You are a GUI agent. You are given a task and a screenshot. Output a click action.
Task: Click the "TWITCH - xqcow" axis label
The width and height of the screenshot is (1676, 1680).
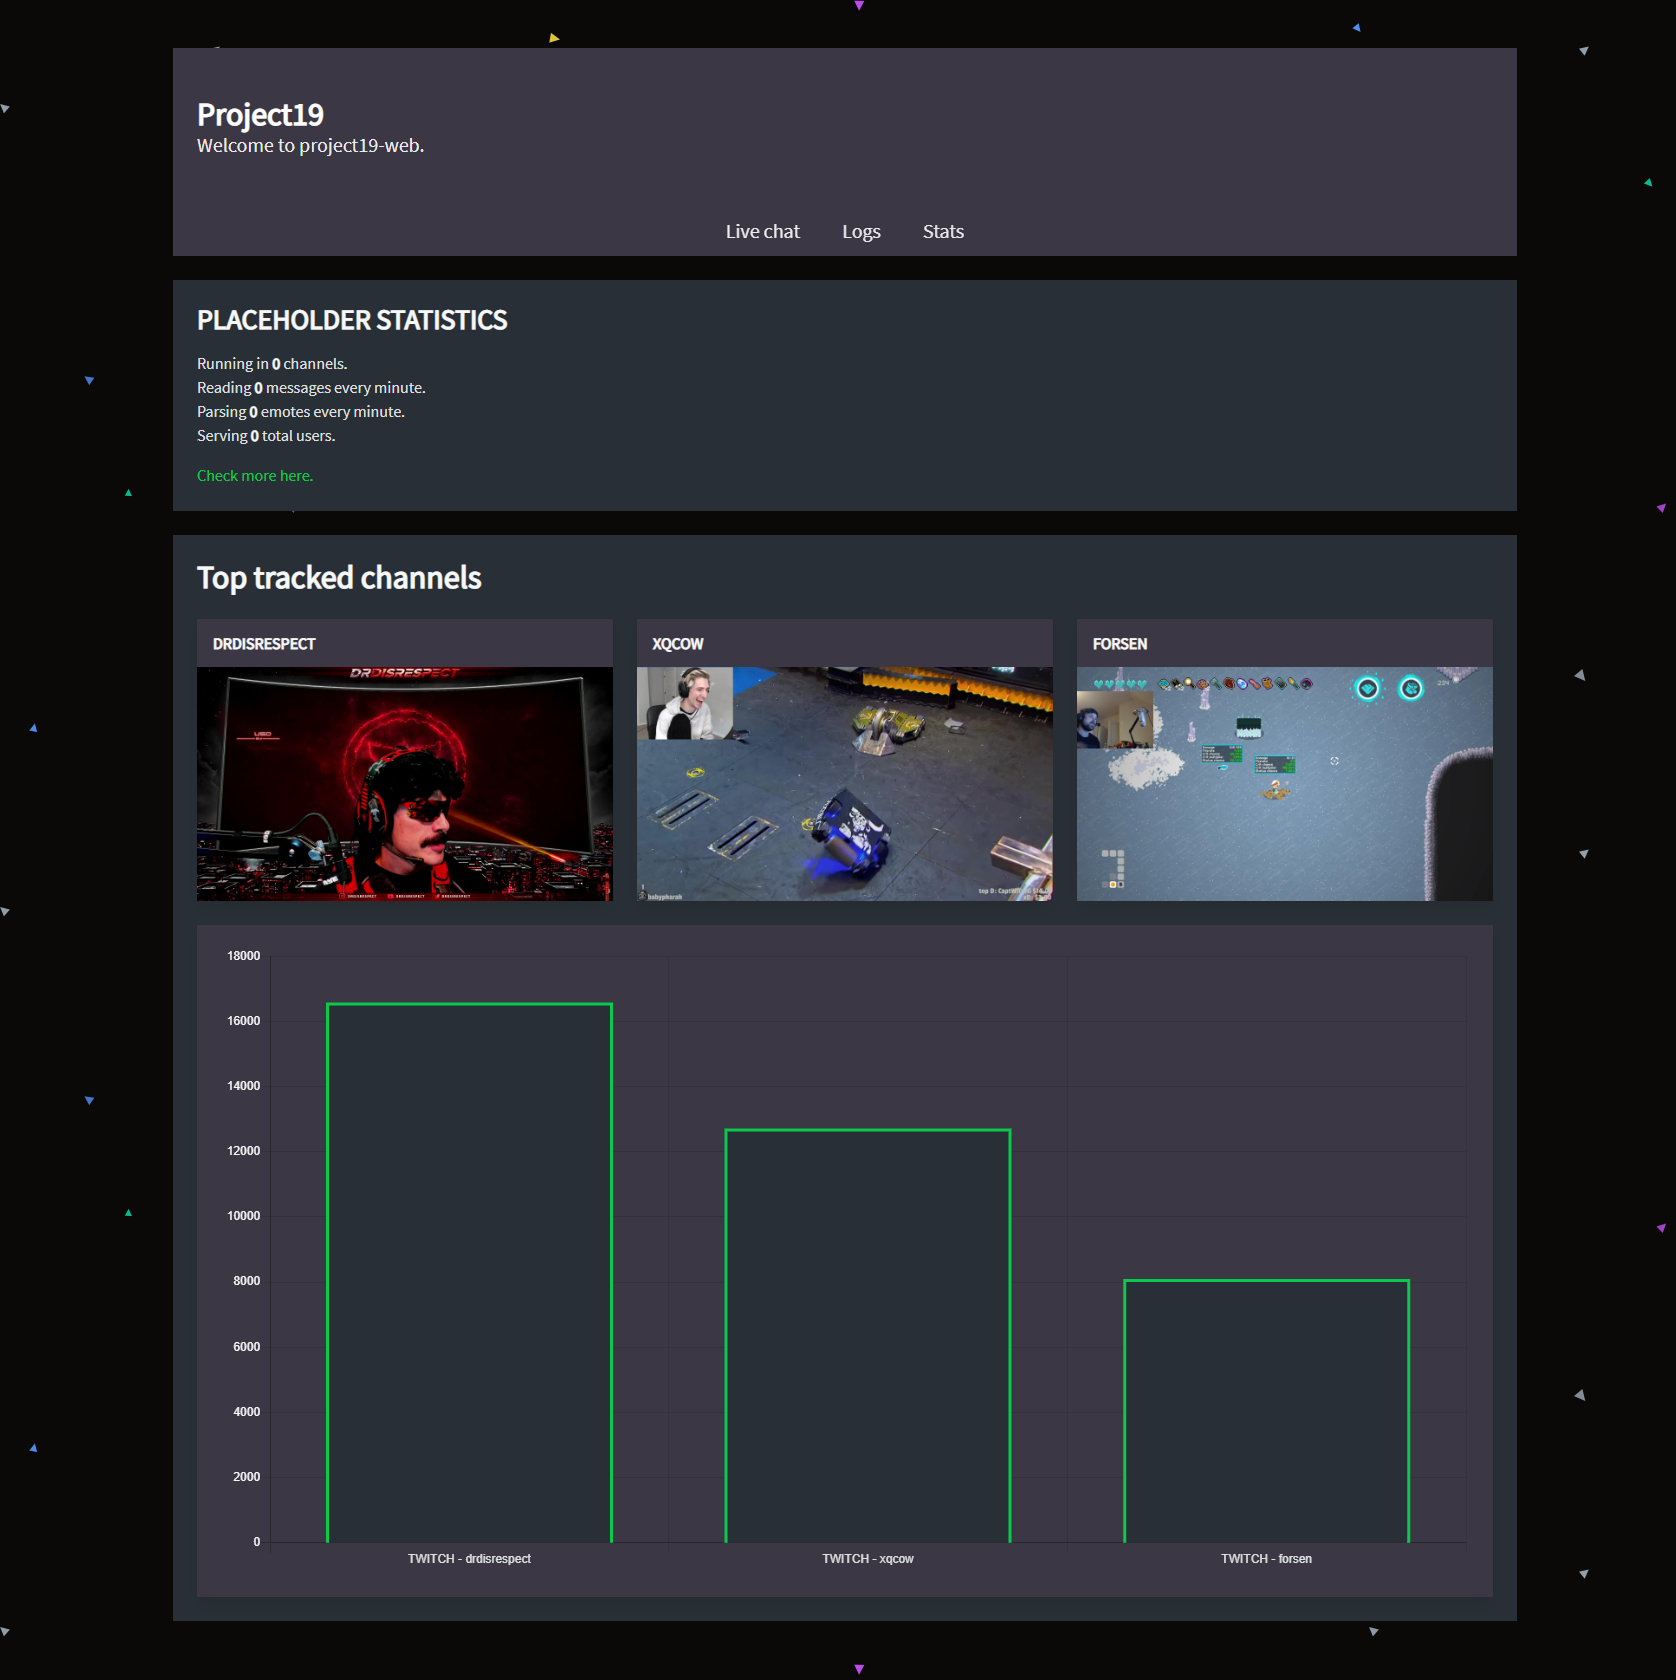click(868, 1559)
